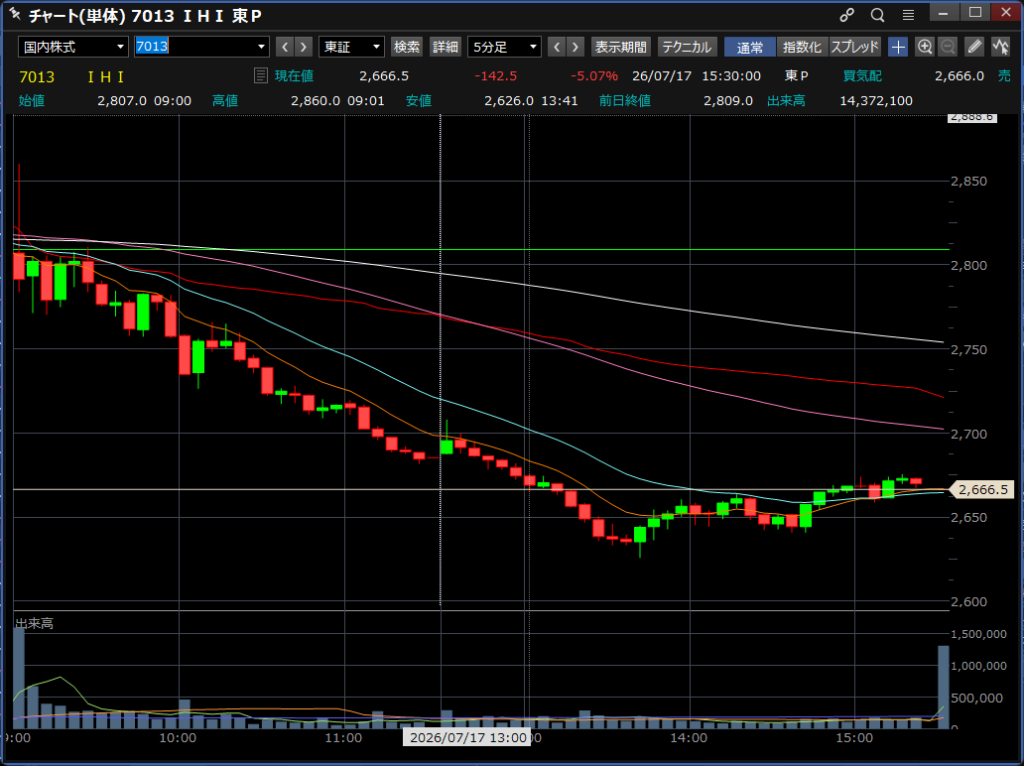Click the 安値 value 2,626.0
The height and width of the screenshot is (766, 1024).
point(509,101)
